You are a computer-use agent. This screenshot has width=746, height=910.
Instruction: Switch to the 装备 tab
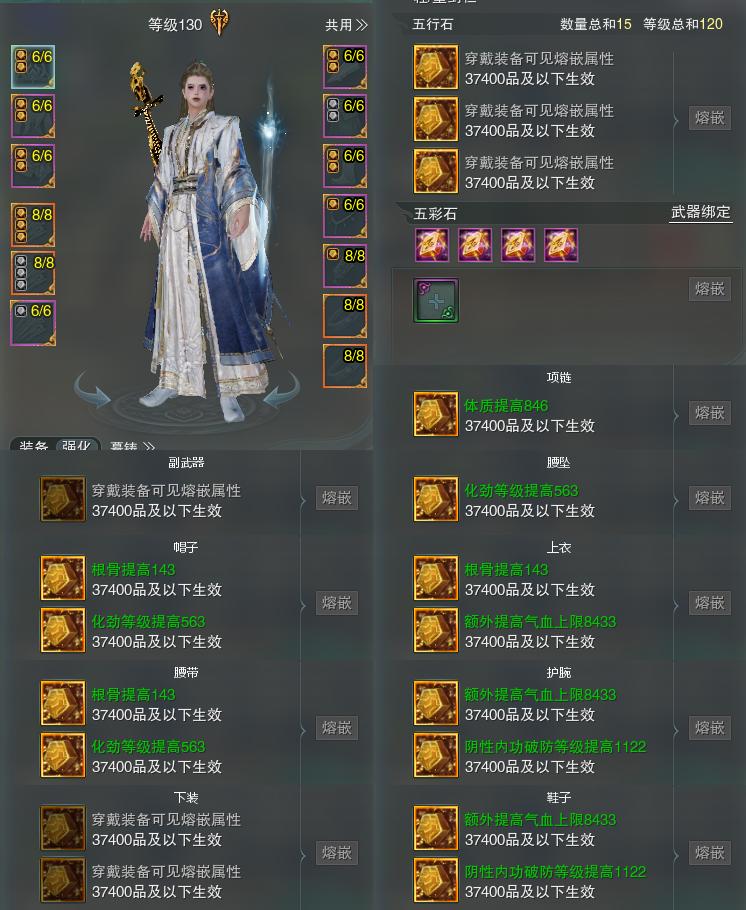(33, 445)
